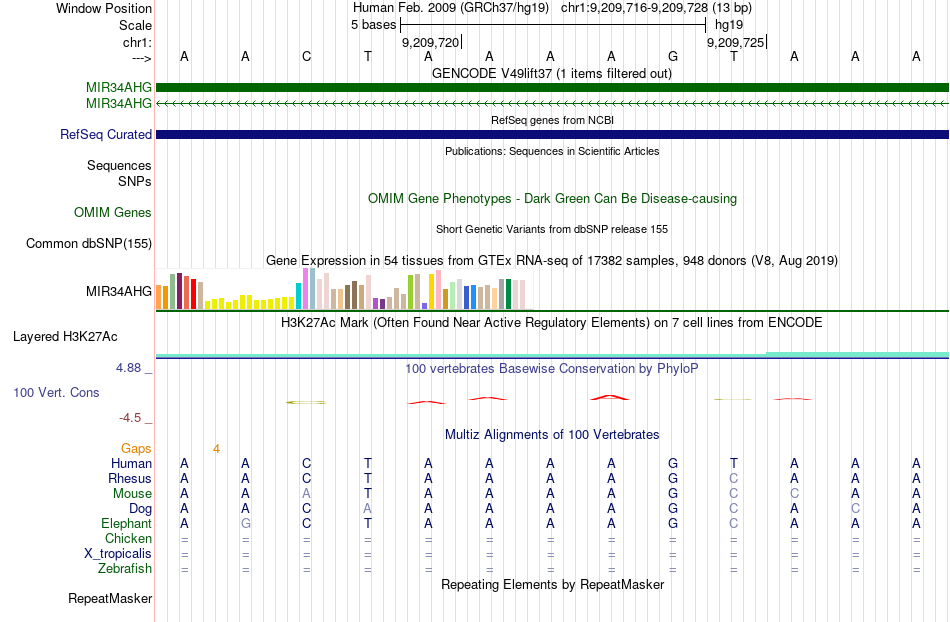950x622 pixels.
Task: Open Publications: Sequences in Scientific Articles title
Action: (x=552, y=151)
